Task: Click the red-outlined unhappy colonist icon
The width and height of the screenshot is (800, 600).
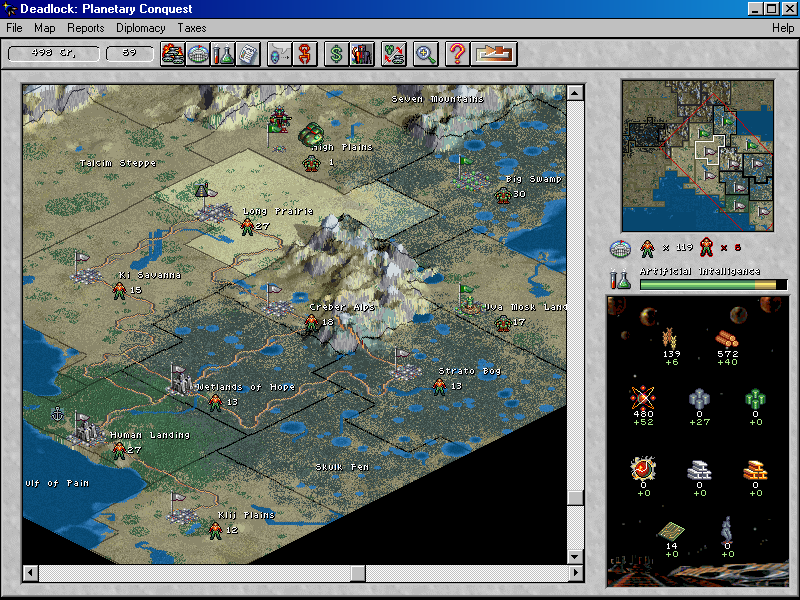Action: click(x=707, y=247)
